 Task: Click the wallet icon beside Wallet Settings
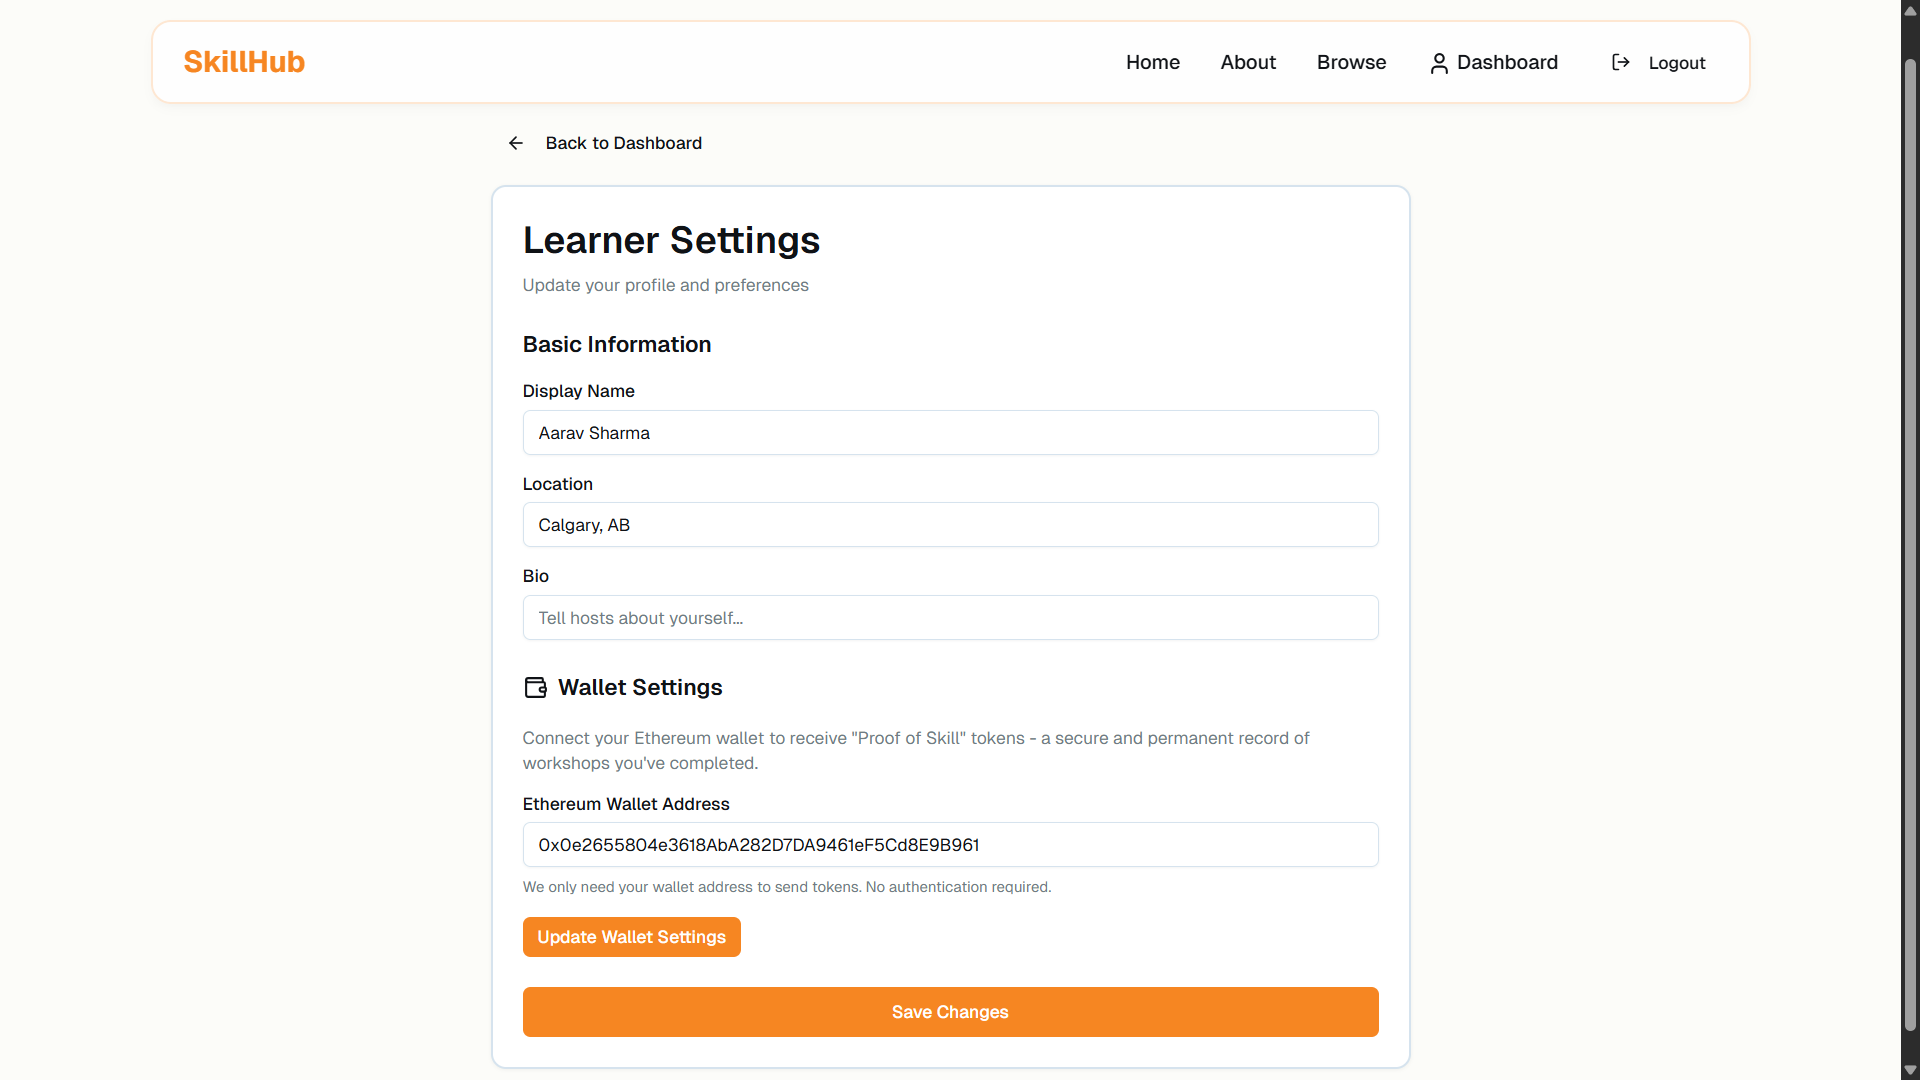(535, 687)
